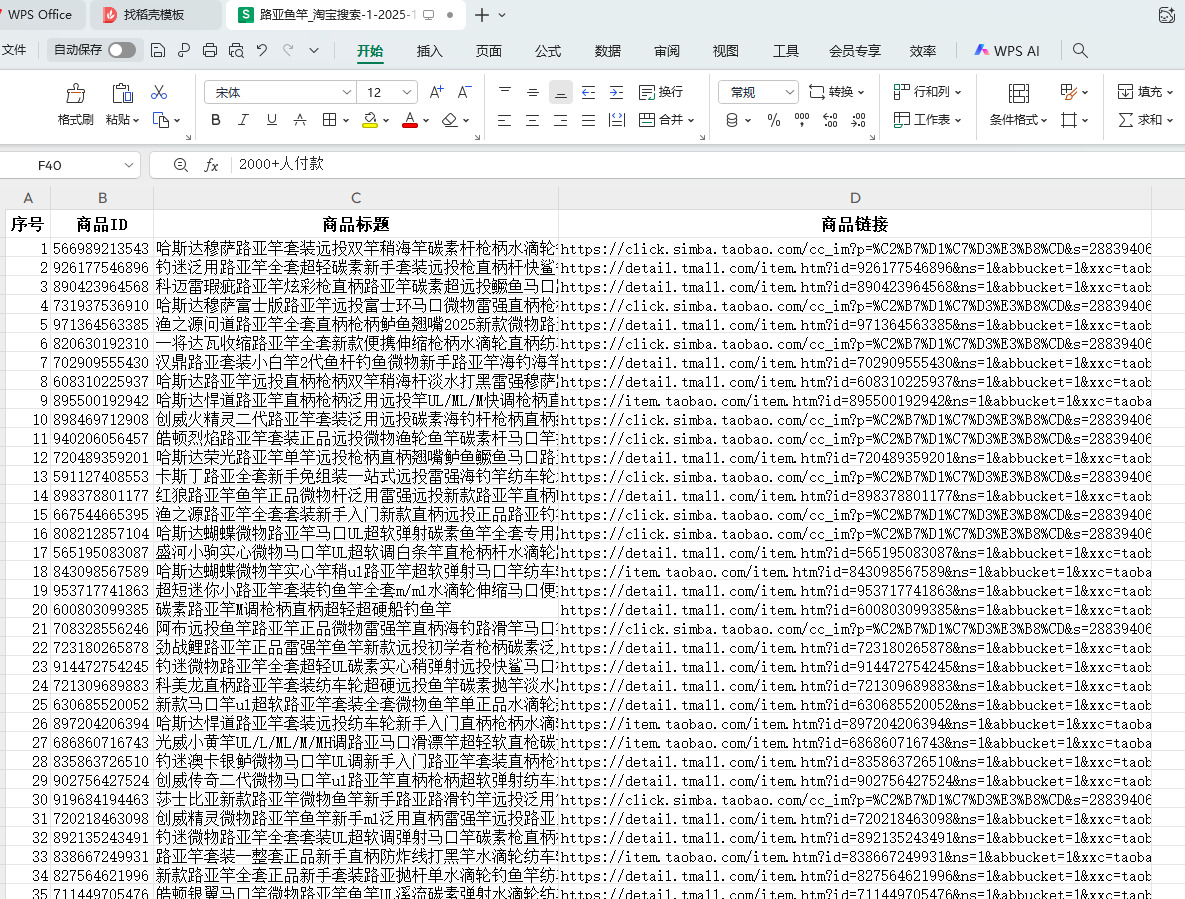
Task: Click the 合并 merge cells button
Action: (666, 120)
